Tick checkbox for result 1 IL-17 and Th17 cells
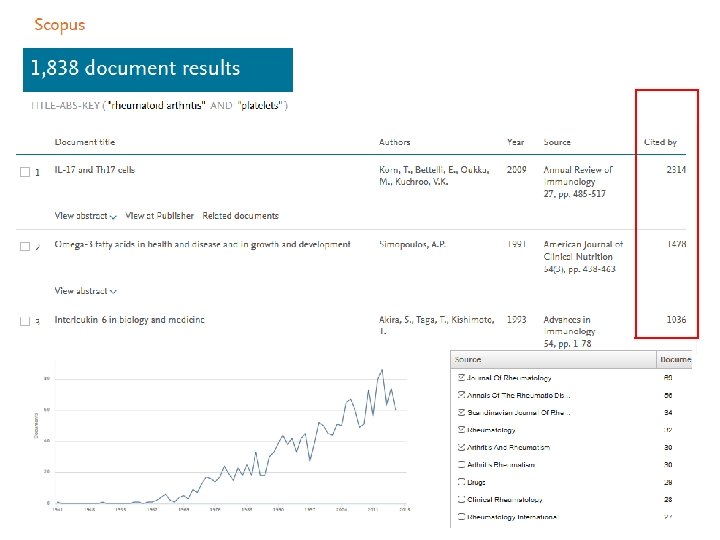 tap(25, 172)
